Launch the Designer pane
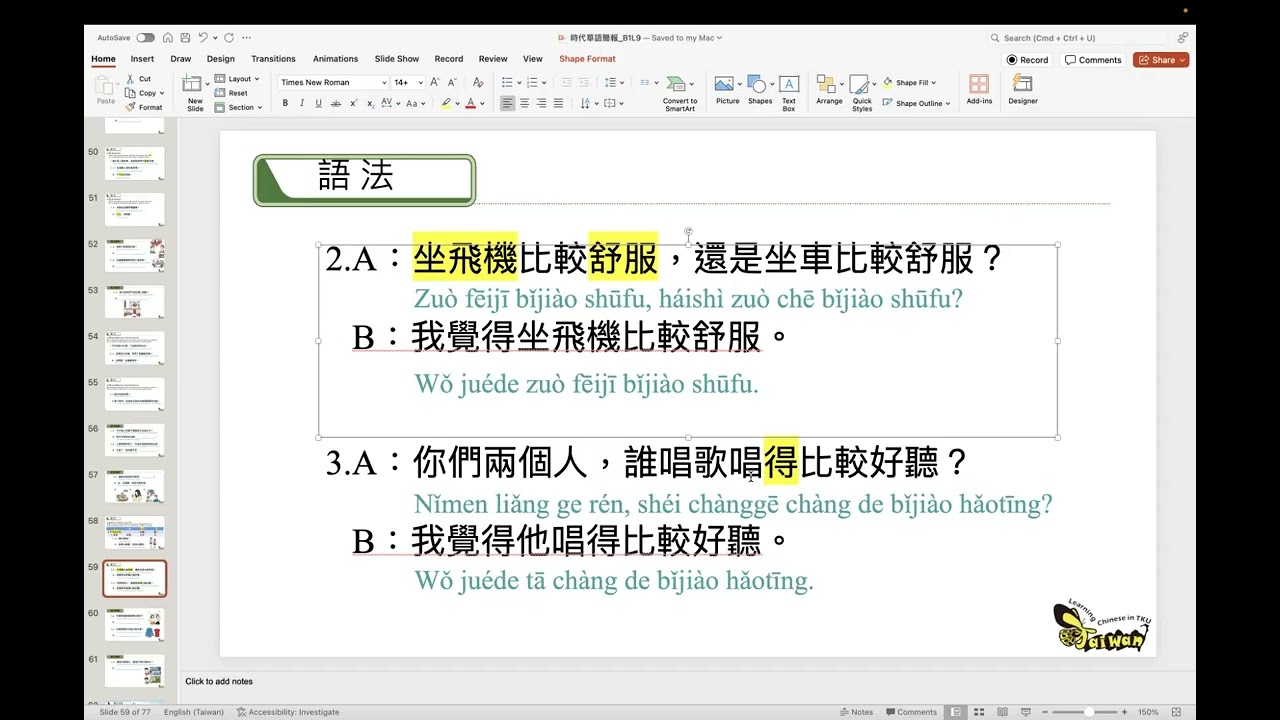Screen dimensions: 1280x720 pos(1023,90)
